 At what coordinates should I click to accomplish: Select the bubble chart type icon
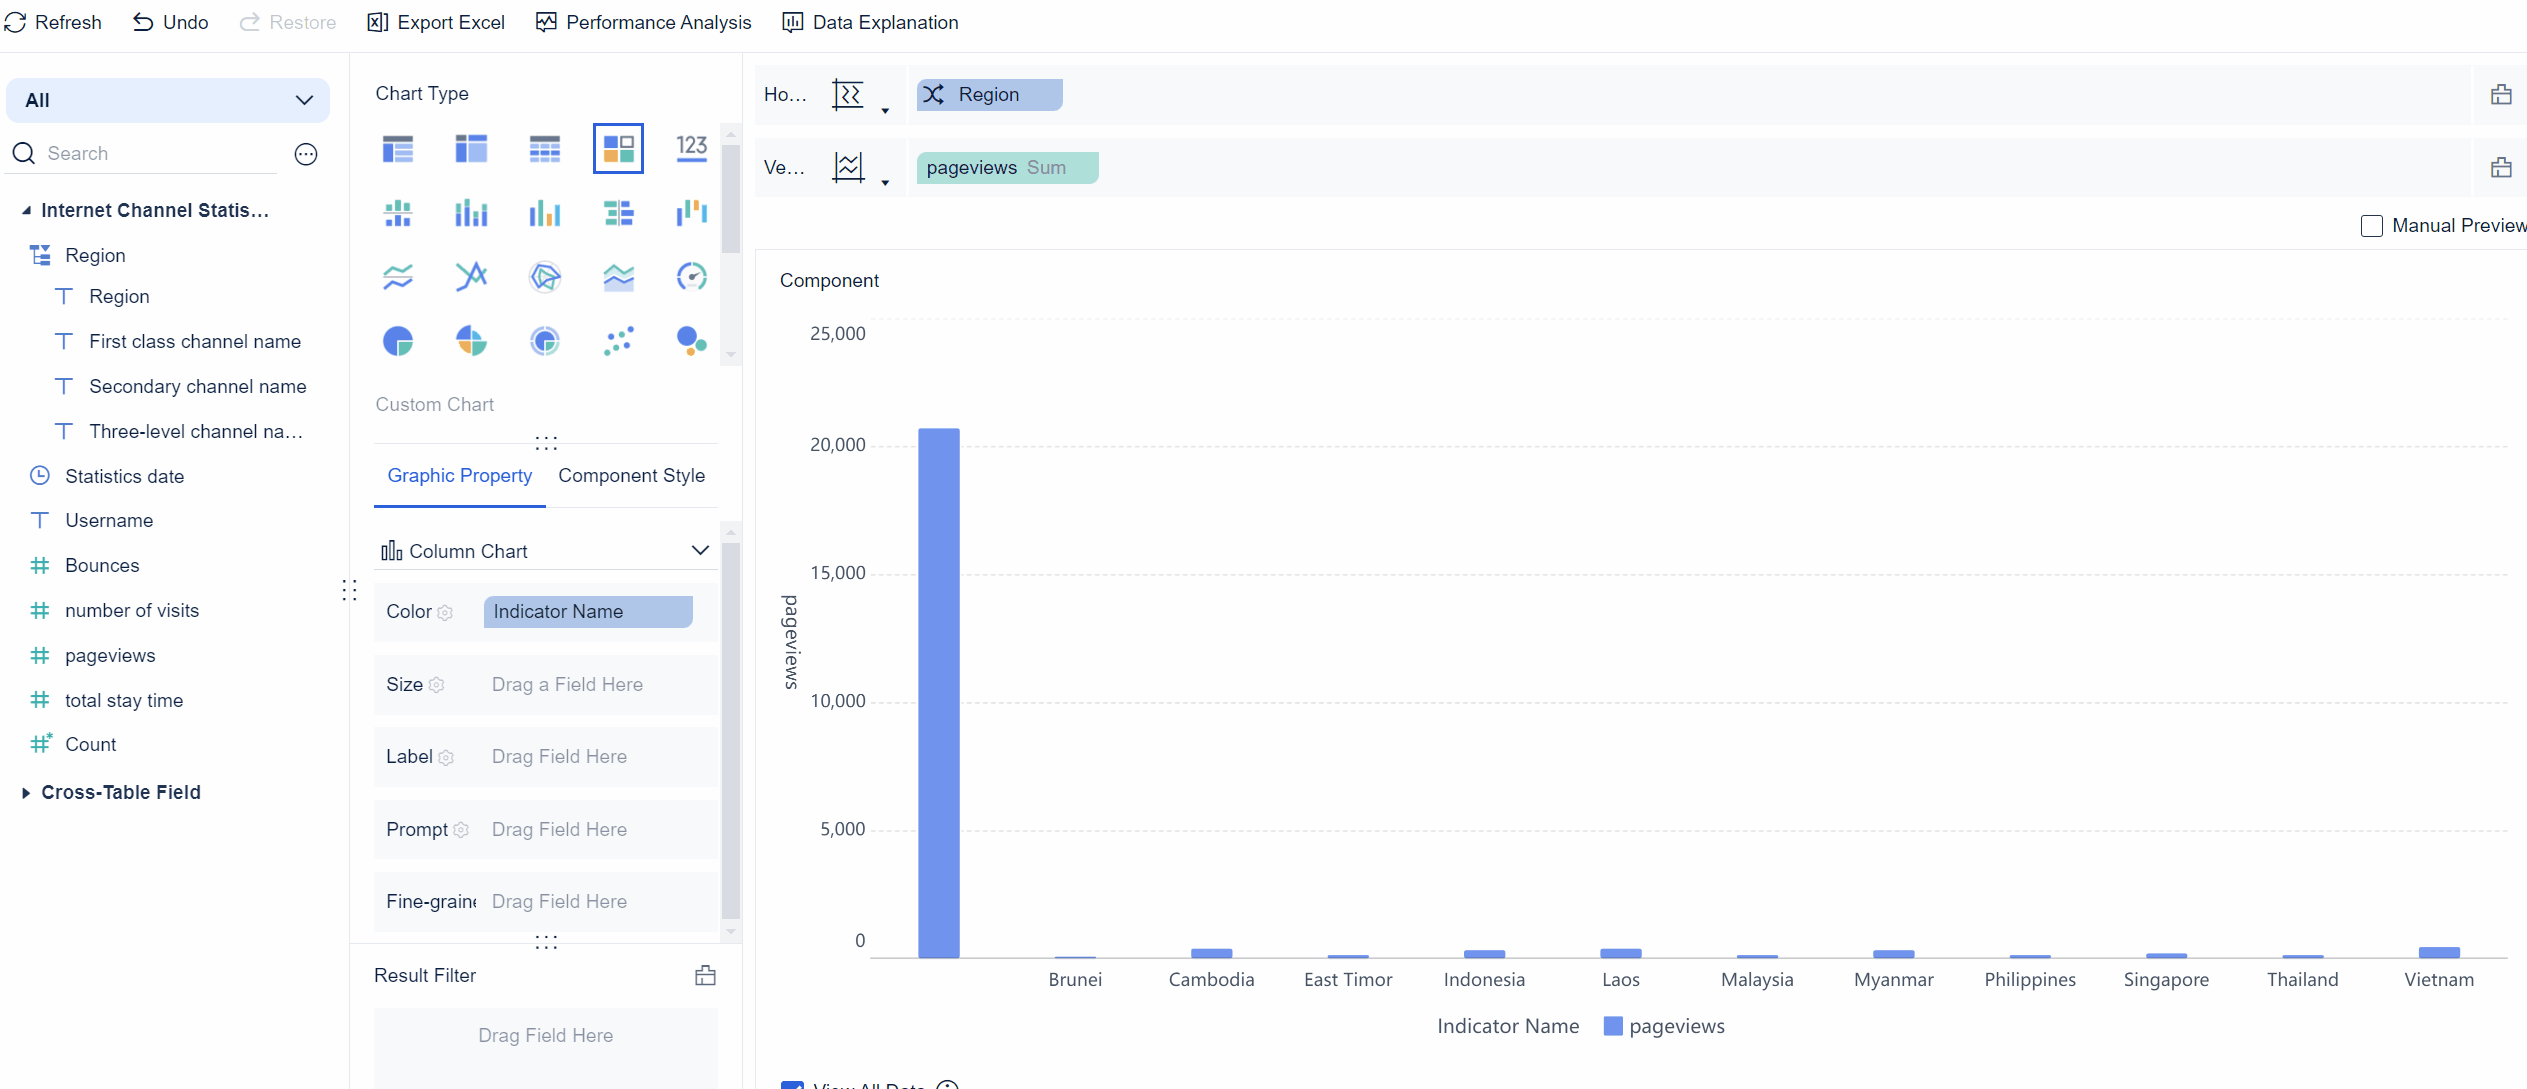(x=691, y=341)
